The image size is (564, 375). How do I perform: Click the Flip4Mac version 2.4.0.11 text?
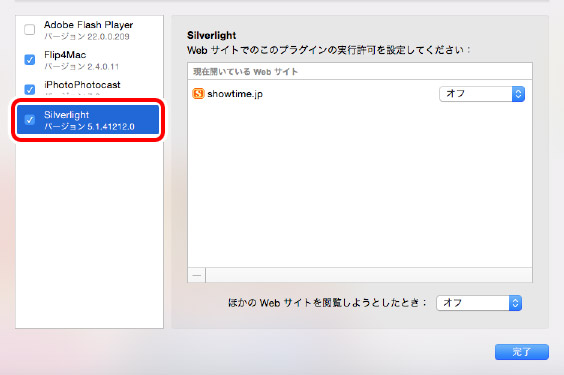(x=81, y=66)
